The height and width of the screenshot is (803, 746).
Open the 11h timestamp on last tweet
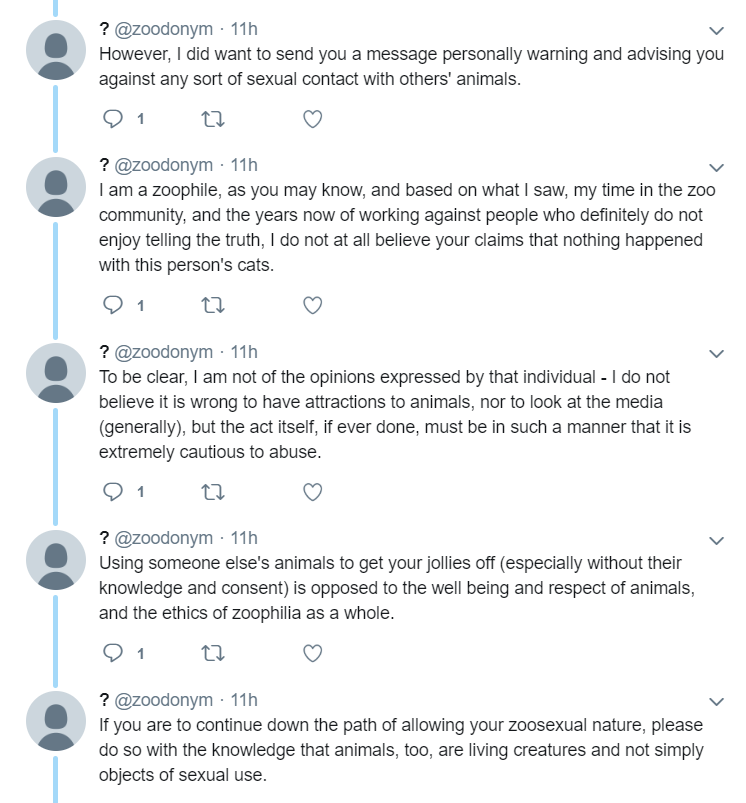(244, 700)
